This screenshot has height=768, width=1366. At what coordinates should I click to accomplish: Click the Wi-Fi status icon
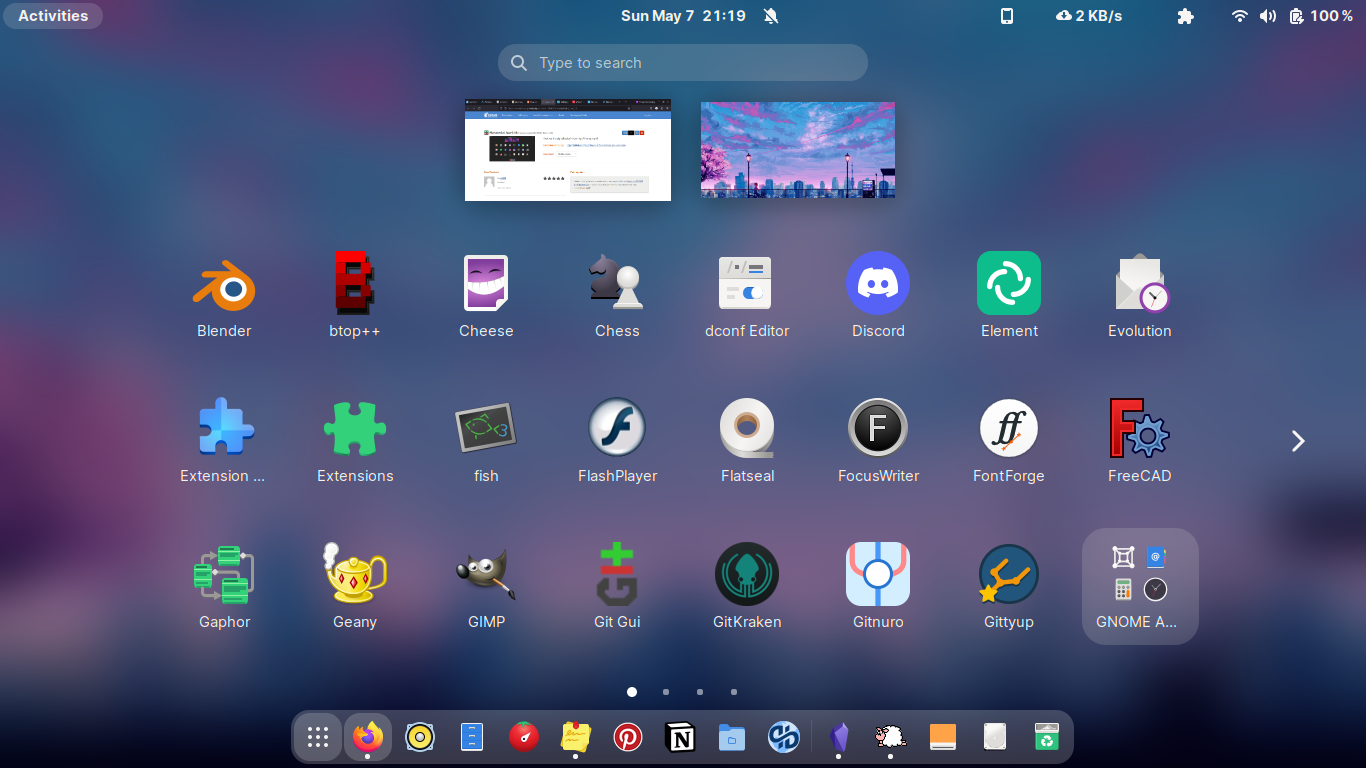1240,16
